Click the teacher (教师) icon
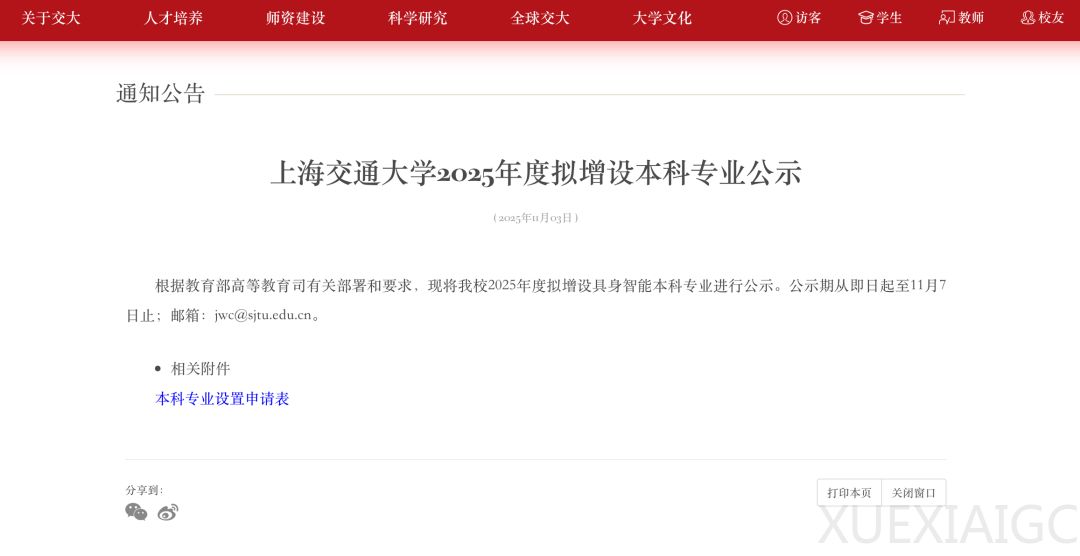The image size is (1080, 556). [946, 18]
